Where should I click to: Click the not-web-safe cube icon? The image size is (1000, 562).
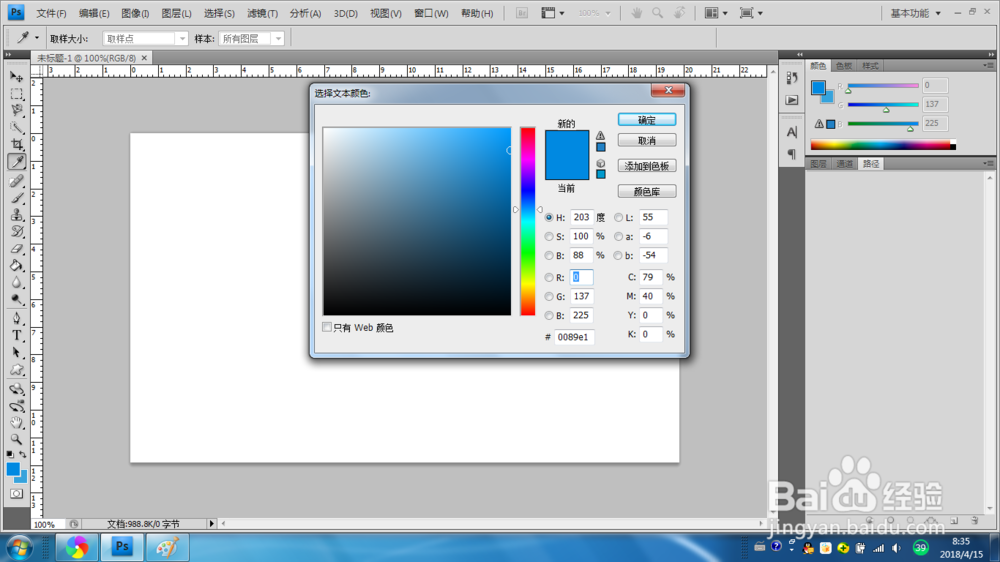pos(600,163)
